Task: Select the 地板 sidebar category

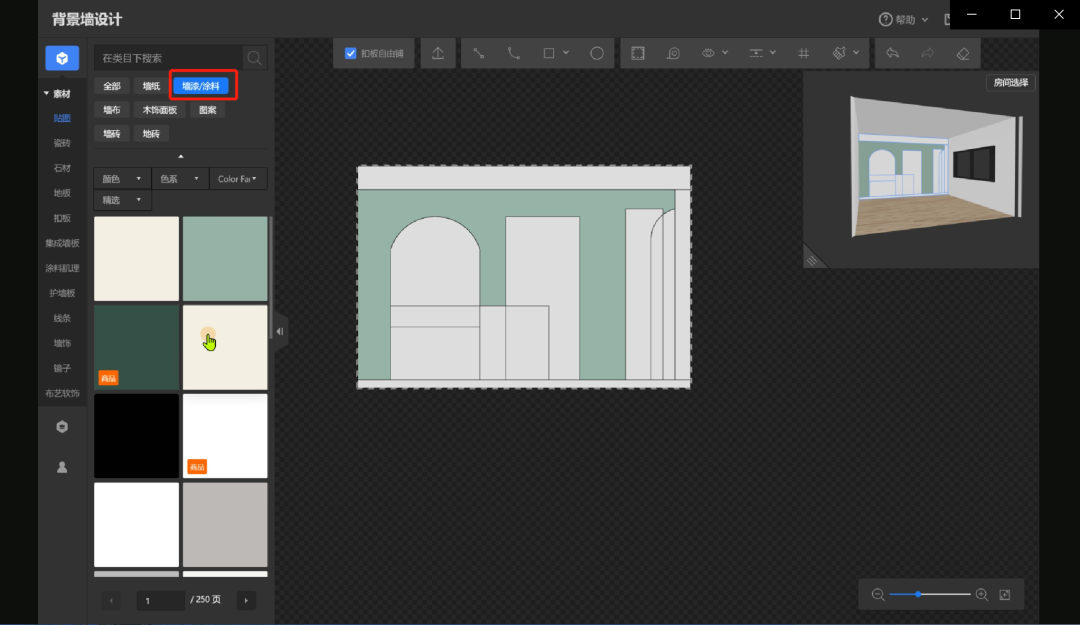Action: point(62,193)
